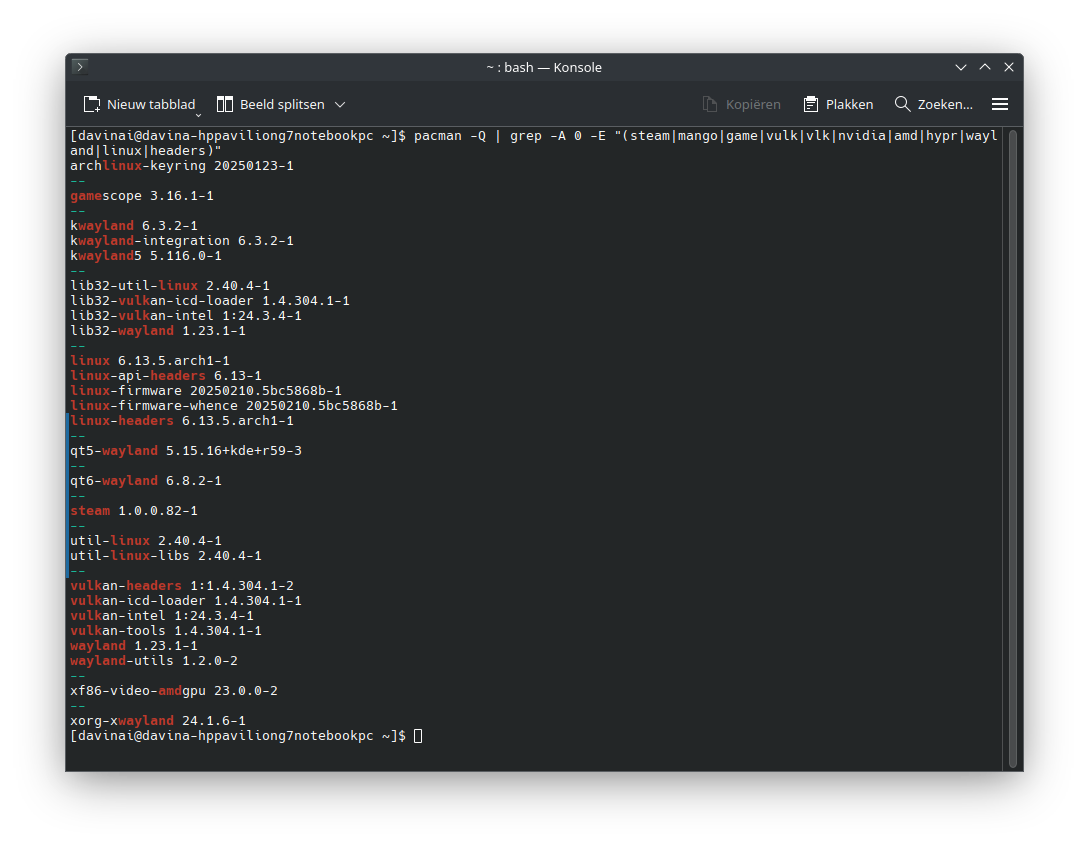Split the view with Beeld splitsen

point(271,104)
